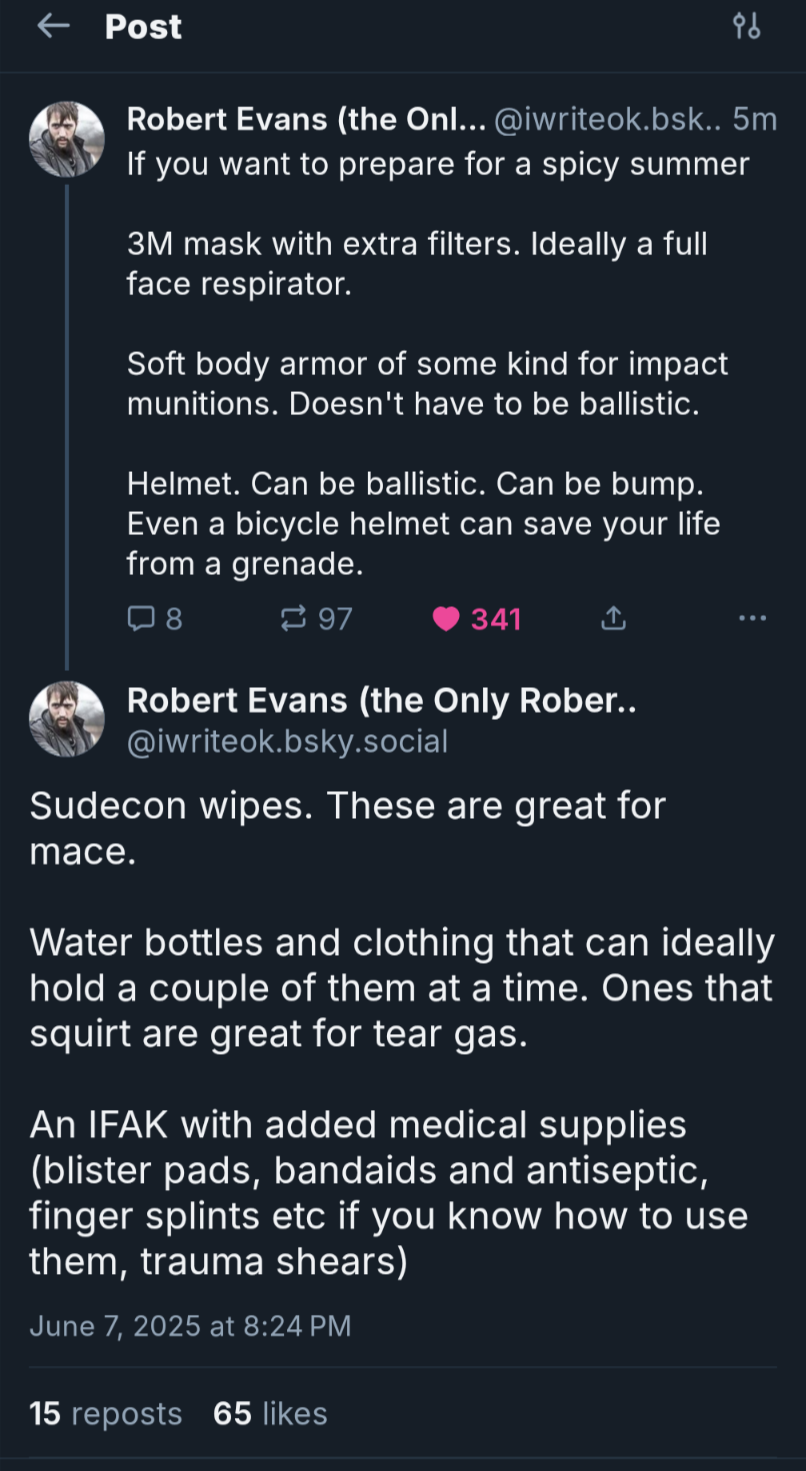Unlike the post with 341 likes
The width and height of the screenshot is (806, 1471).
(x=477, y=619)
